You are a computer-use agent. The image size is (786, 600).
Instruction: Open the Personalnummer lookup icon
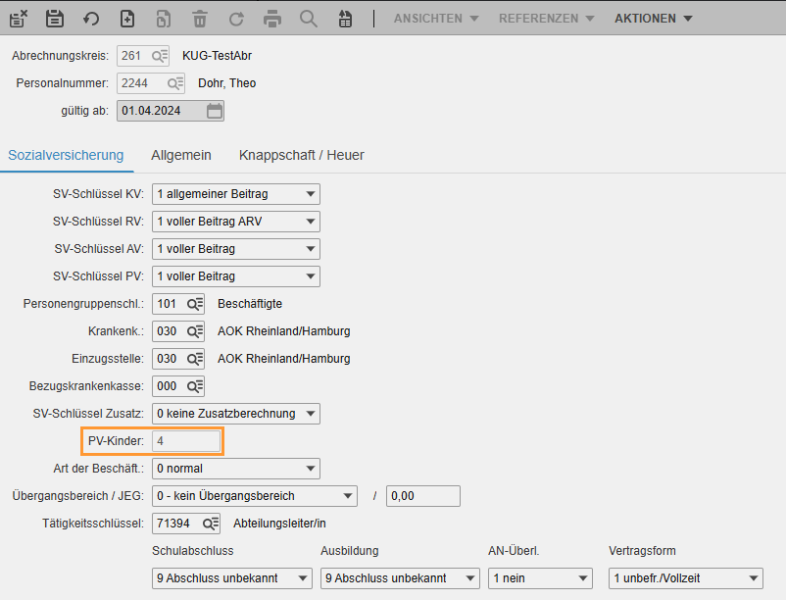pos(175,83)
